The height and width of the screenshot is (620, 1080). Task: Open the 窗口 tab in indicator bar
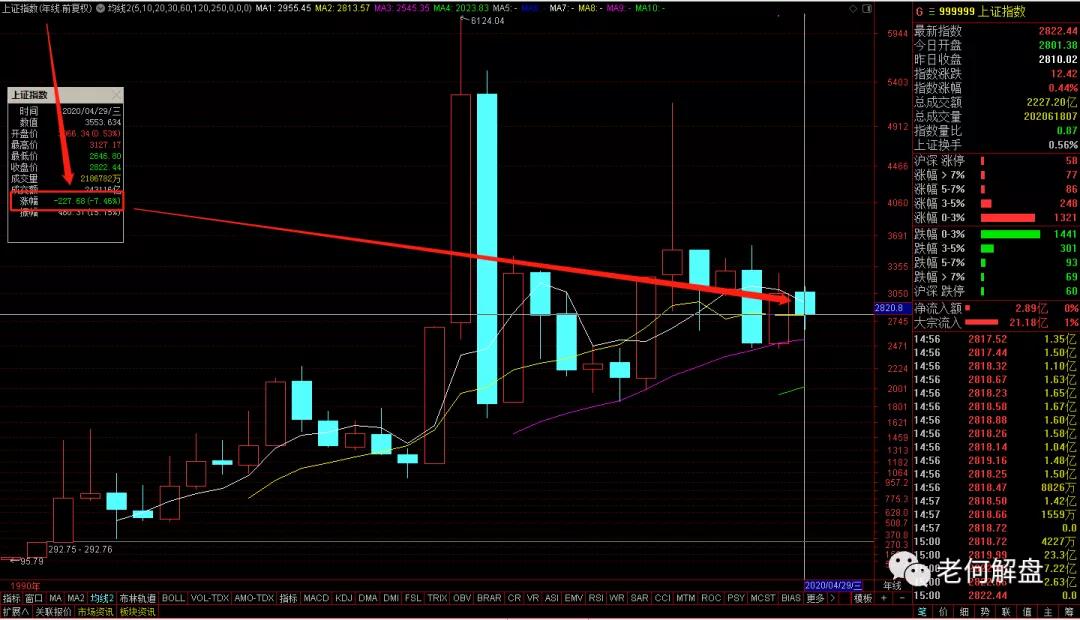coord(34,598)
